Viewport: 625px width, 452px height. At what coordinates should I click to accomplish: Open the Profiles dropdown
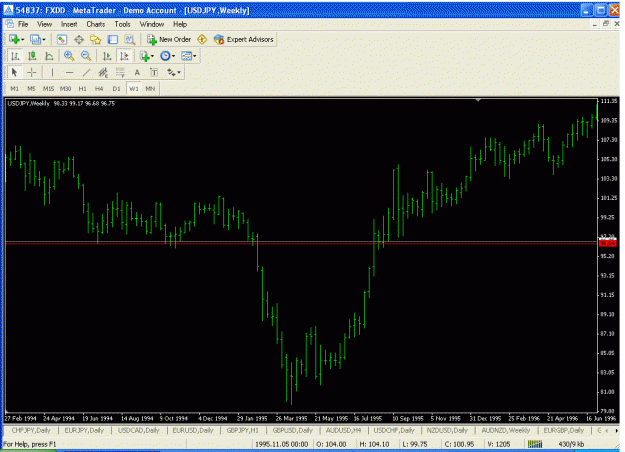(x=38, y=39)
